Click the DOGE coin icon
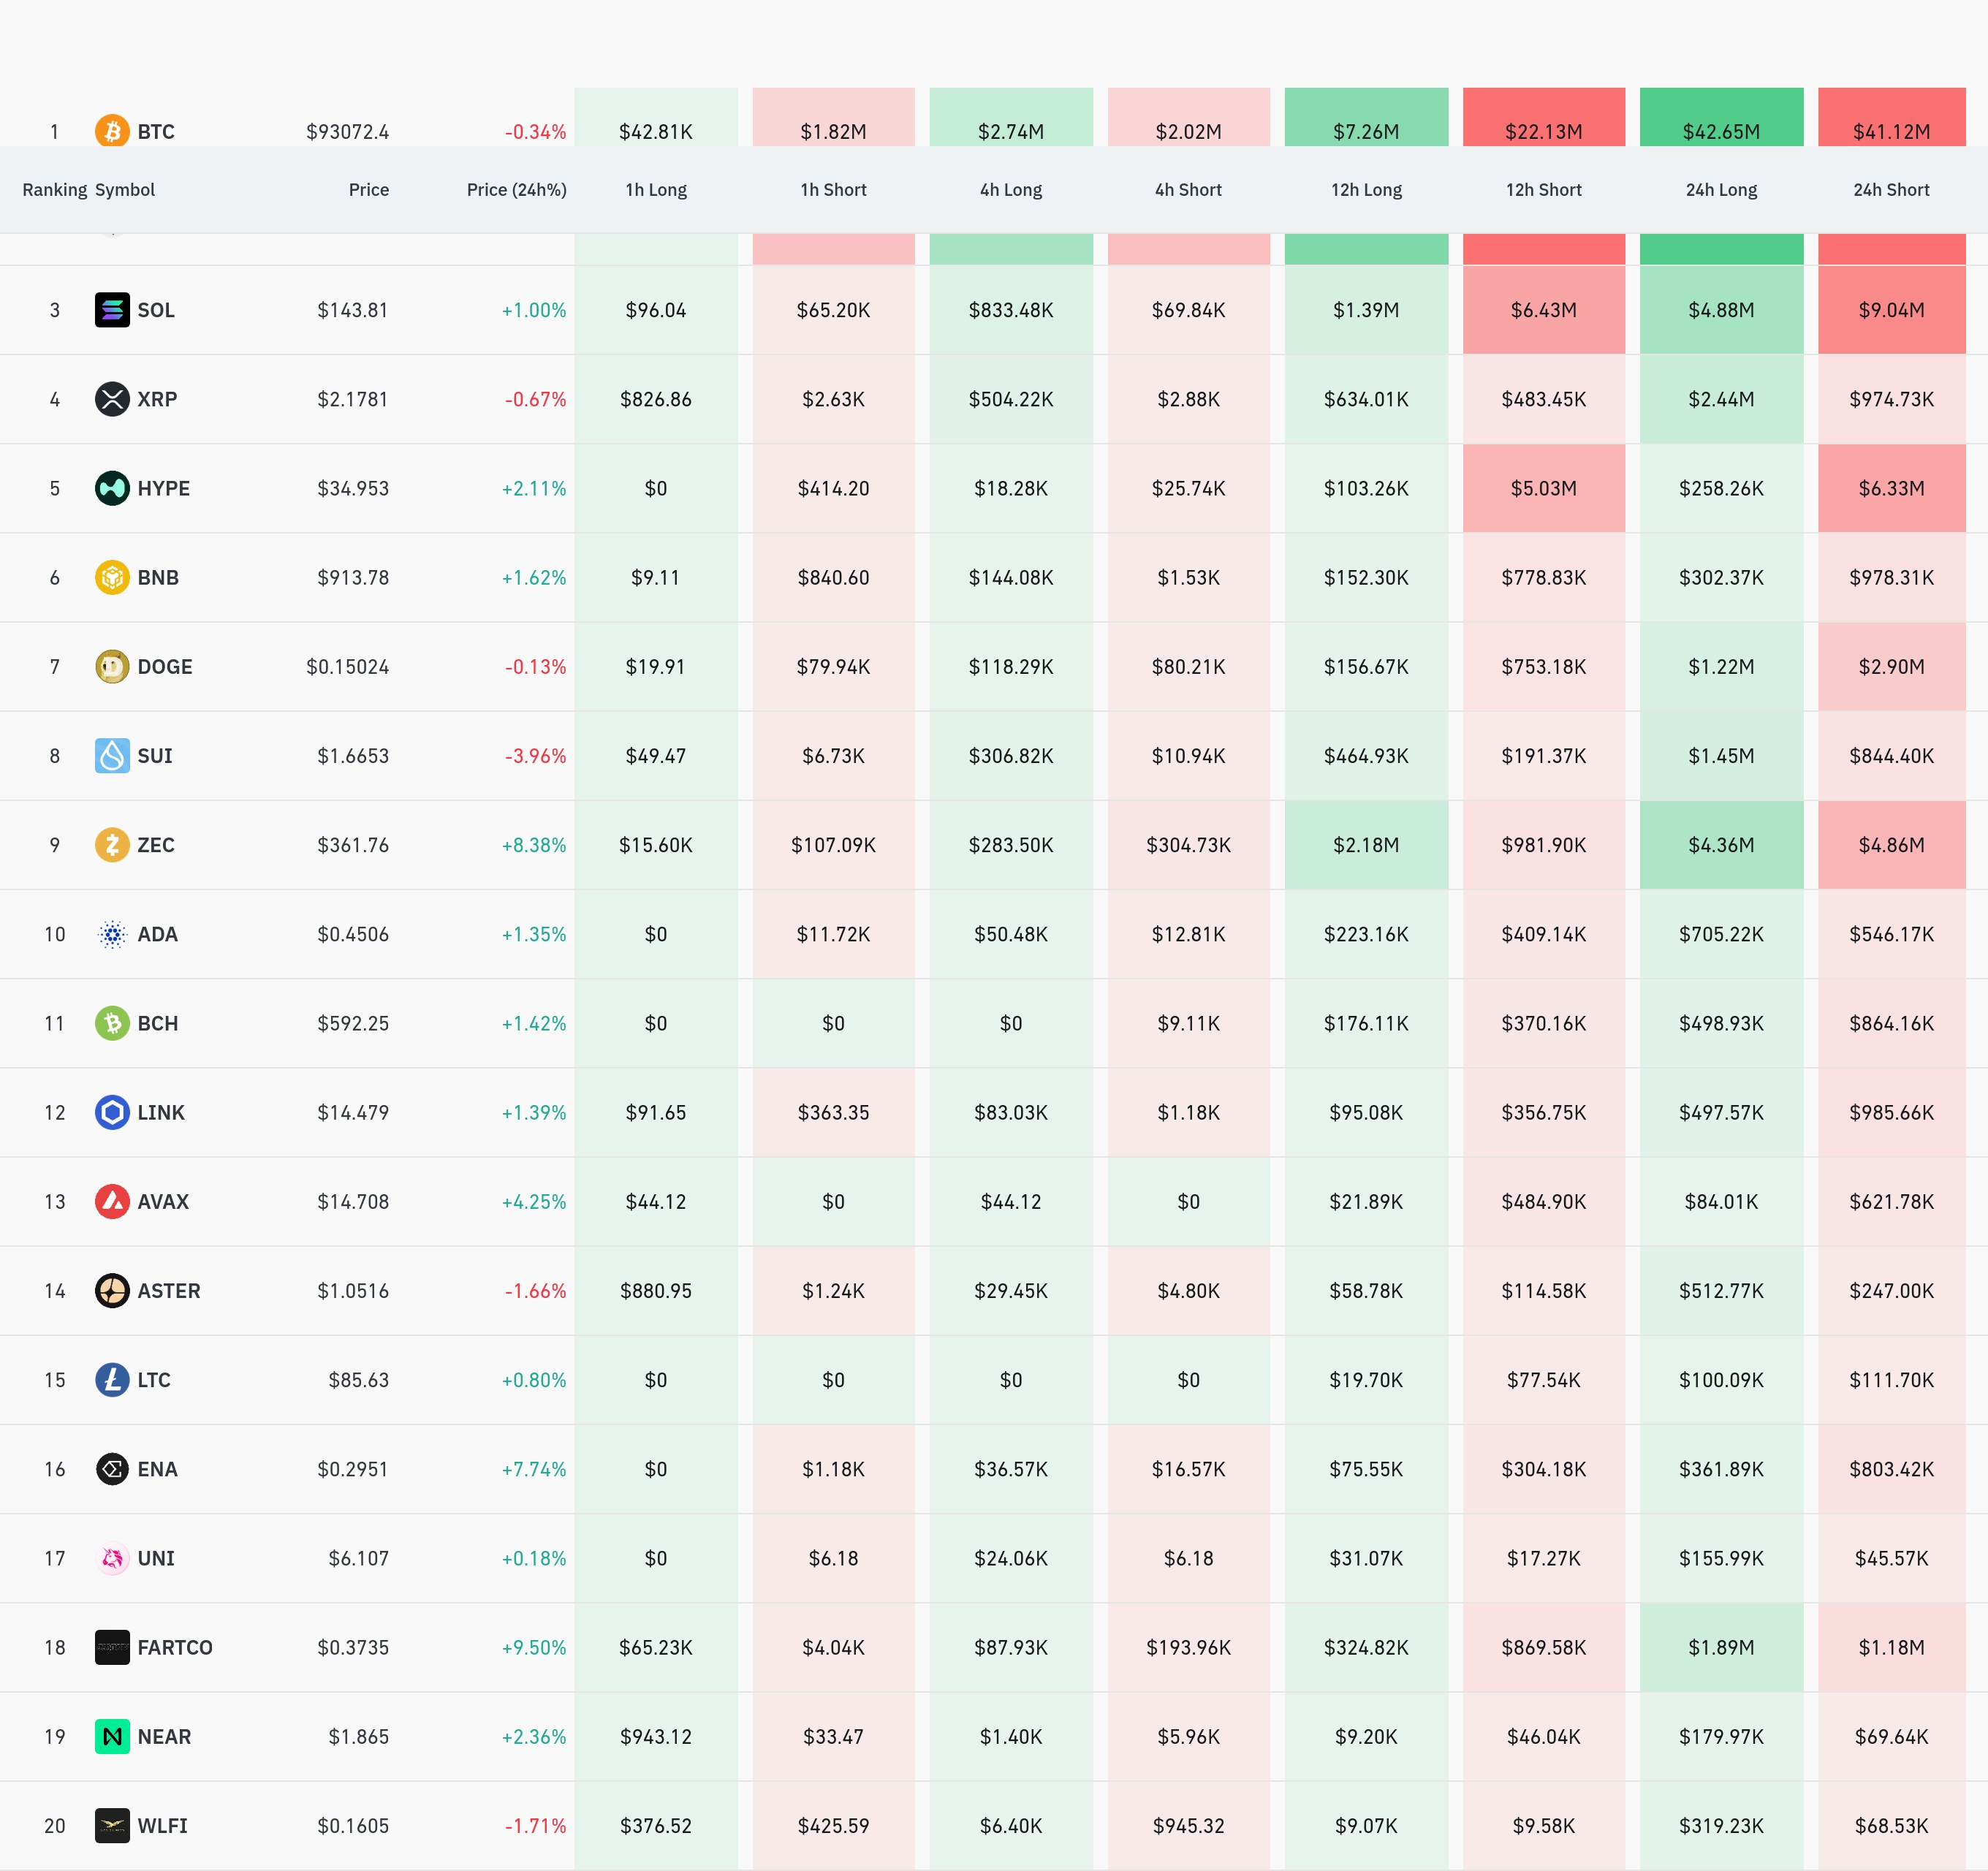The height and width of the screenshot is (1871, 1988). coord(112,666)
